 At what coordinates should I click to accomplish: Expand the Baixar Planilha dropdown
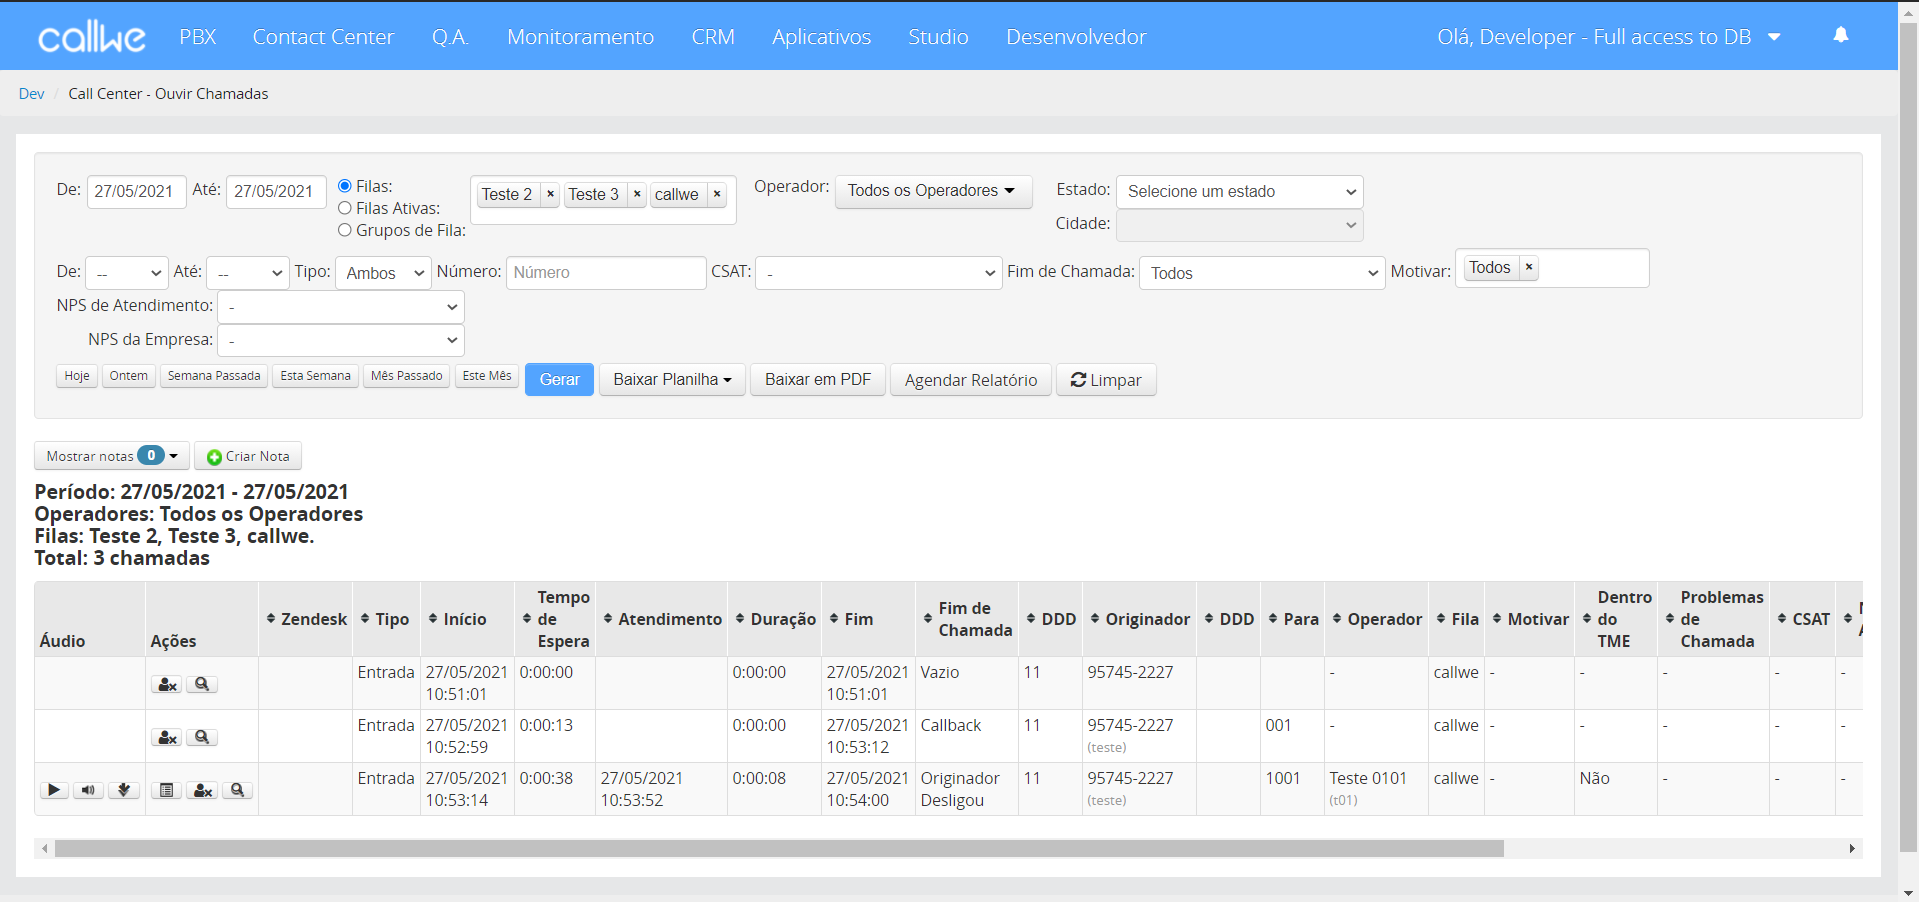click(x=672, y=380)
